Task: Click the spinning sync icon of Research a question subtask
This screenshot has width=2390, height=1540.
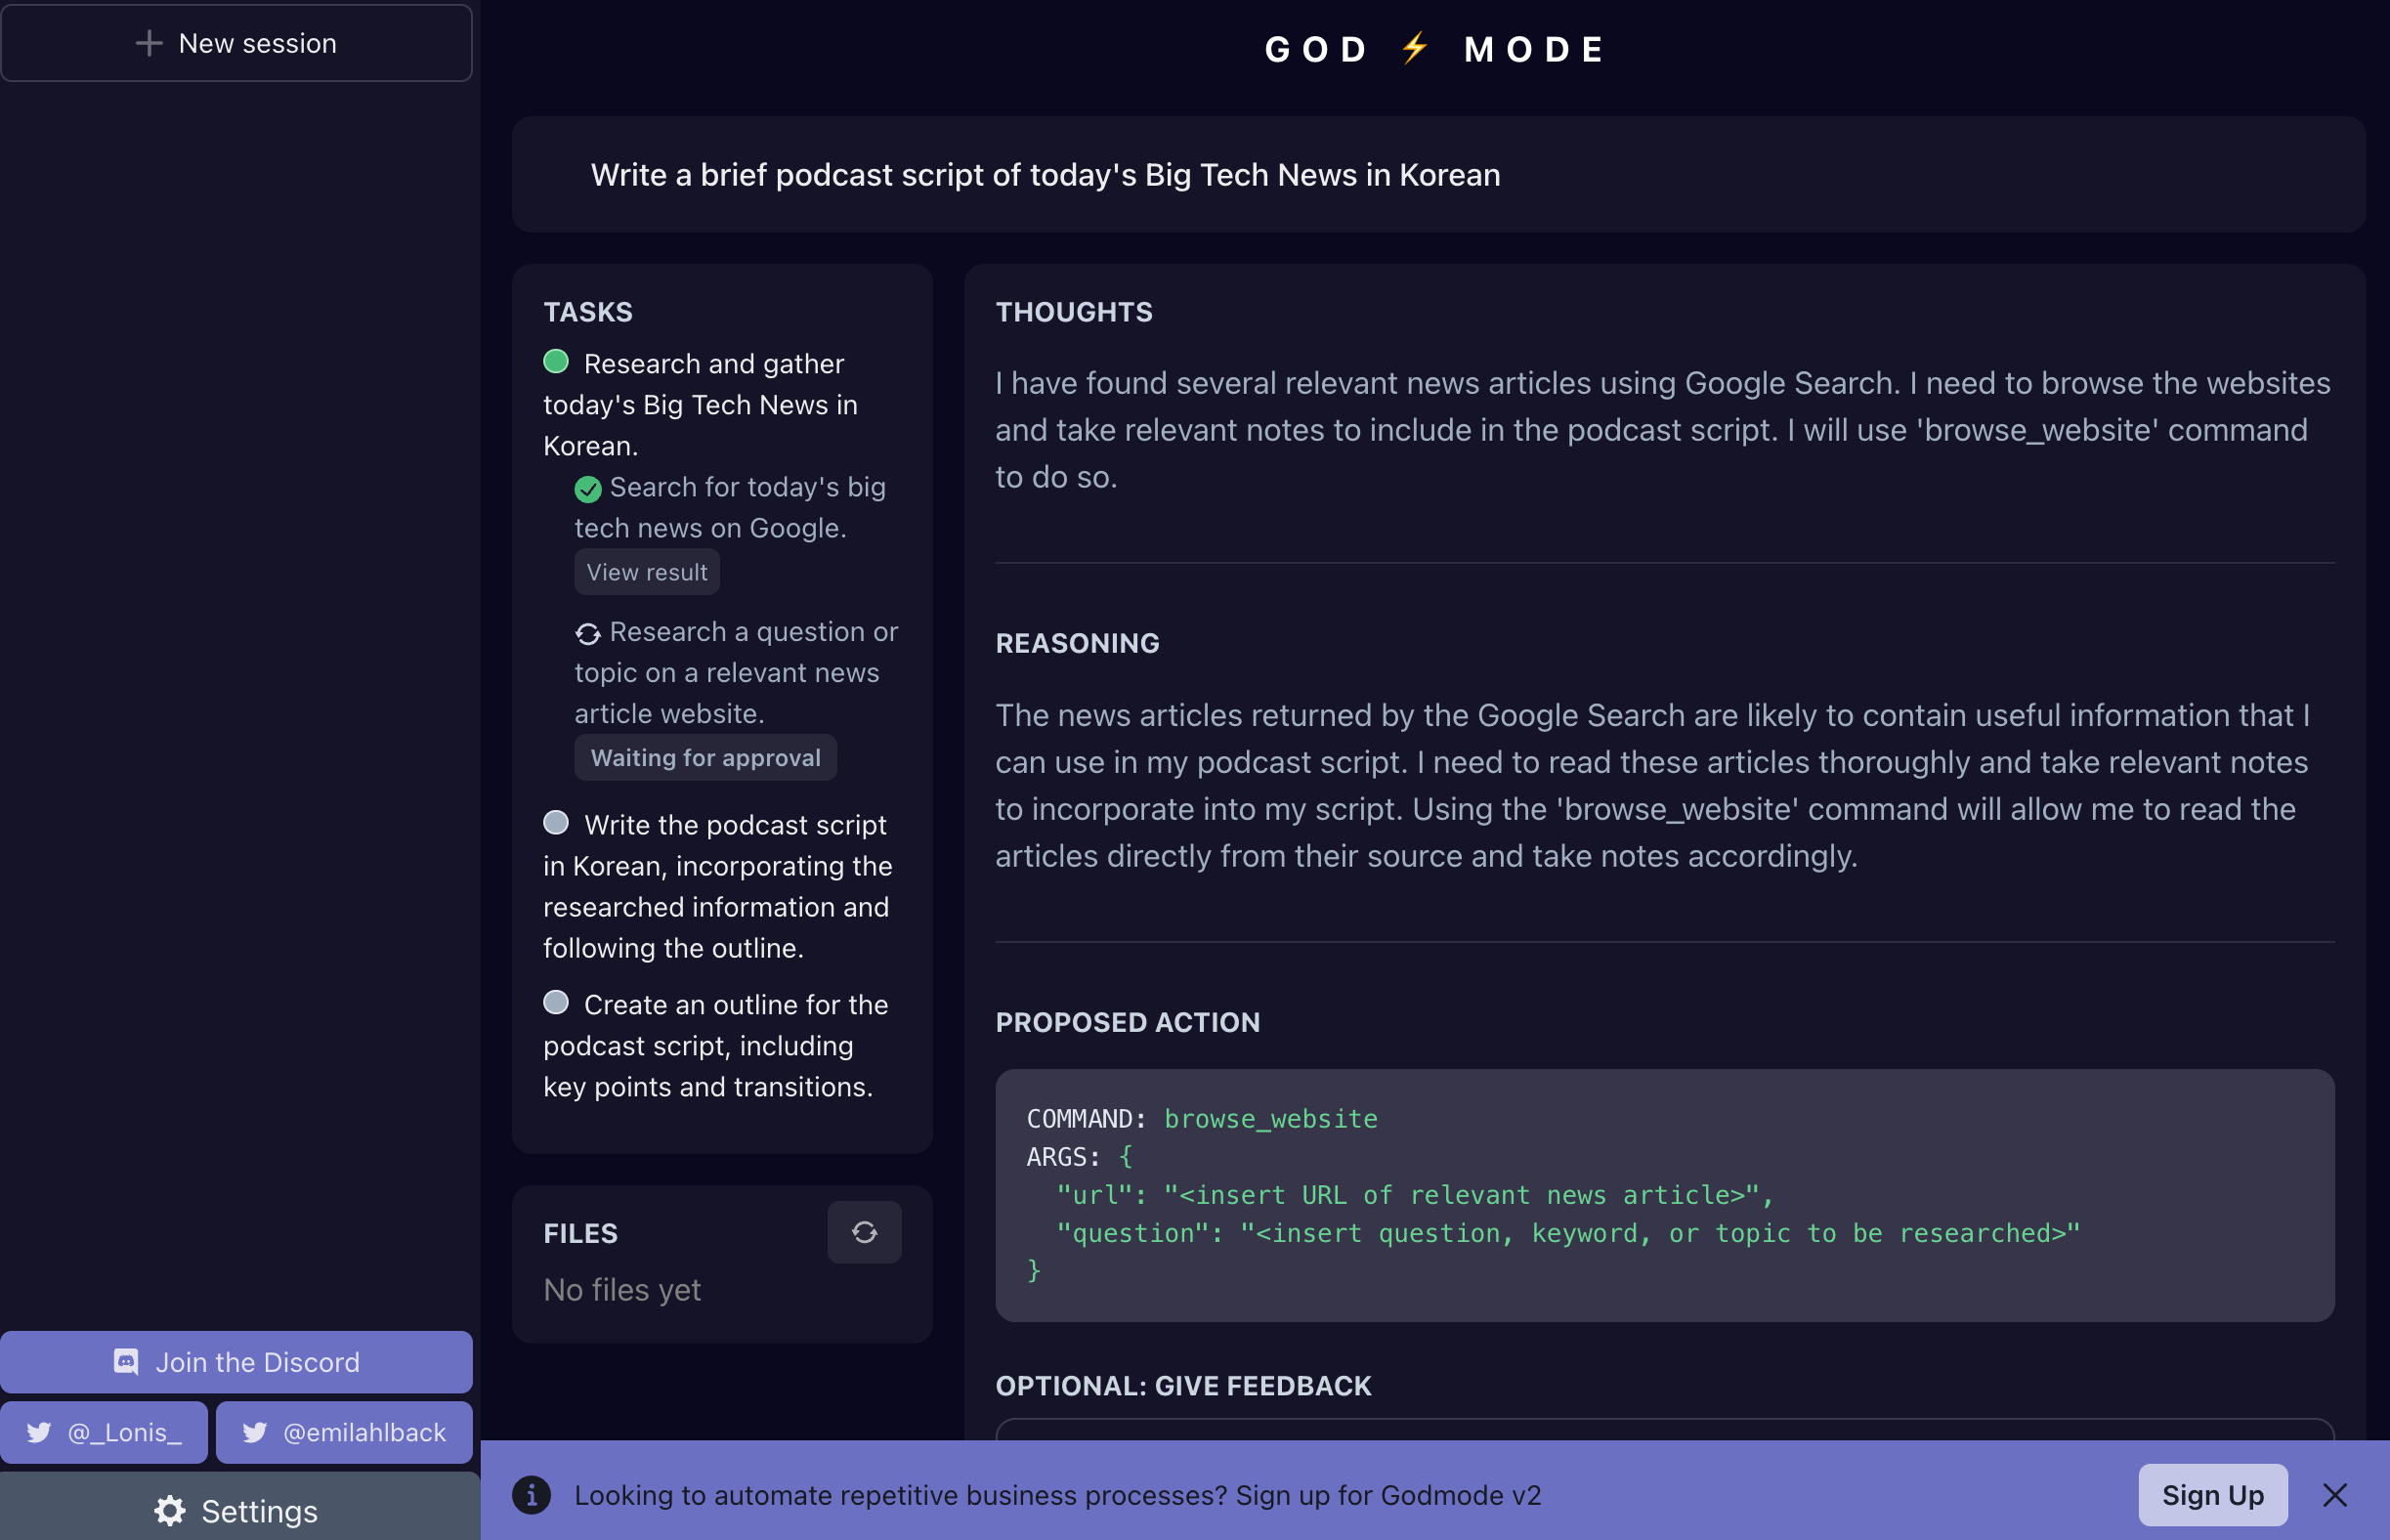Action: tap(588, 633)
